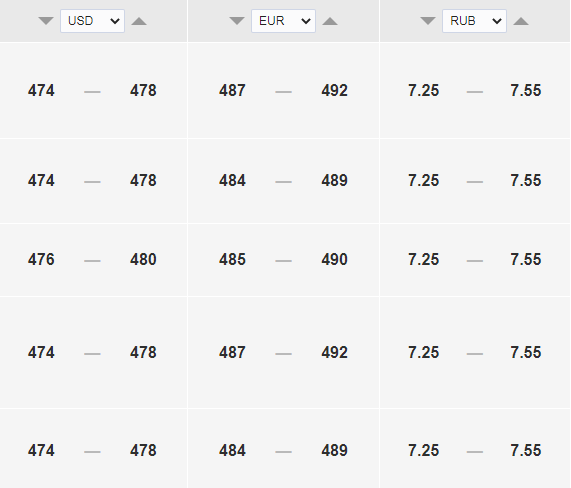Image resolution: width=571 pixels, height=488 pixels.
Task: Click USD sell rate 480
Action: click(143, 260)
